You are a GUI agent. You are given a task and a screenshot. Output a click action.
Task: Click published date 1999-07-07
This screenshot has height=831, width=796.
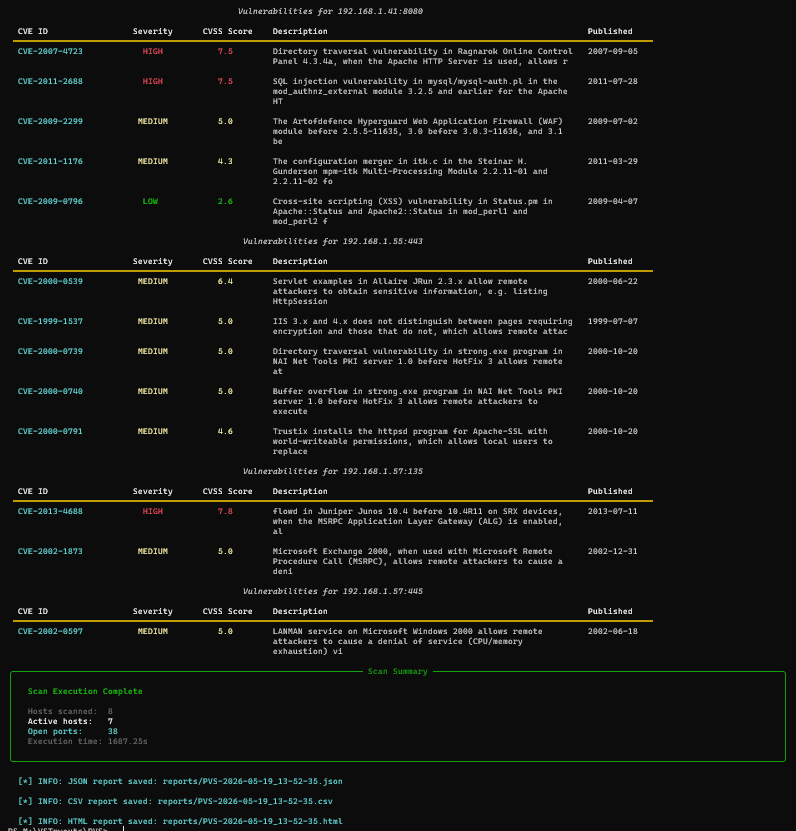coord(613,321)
